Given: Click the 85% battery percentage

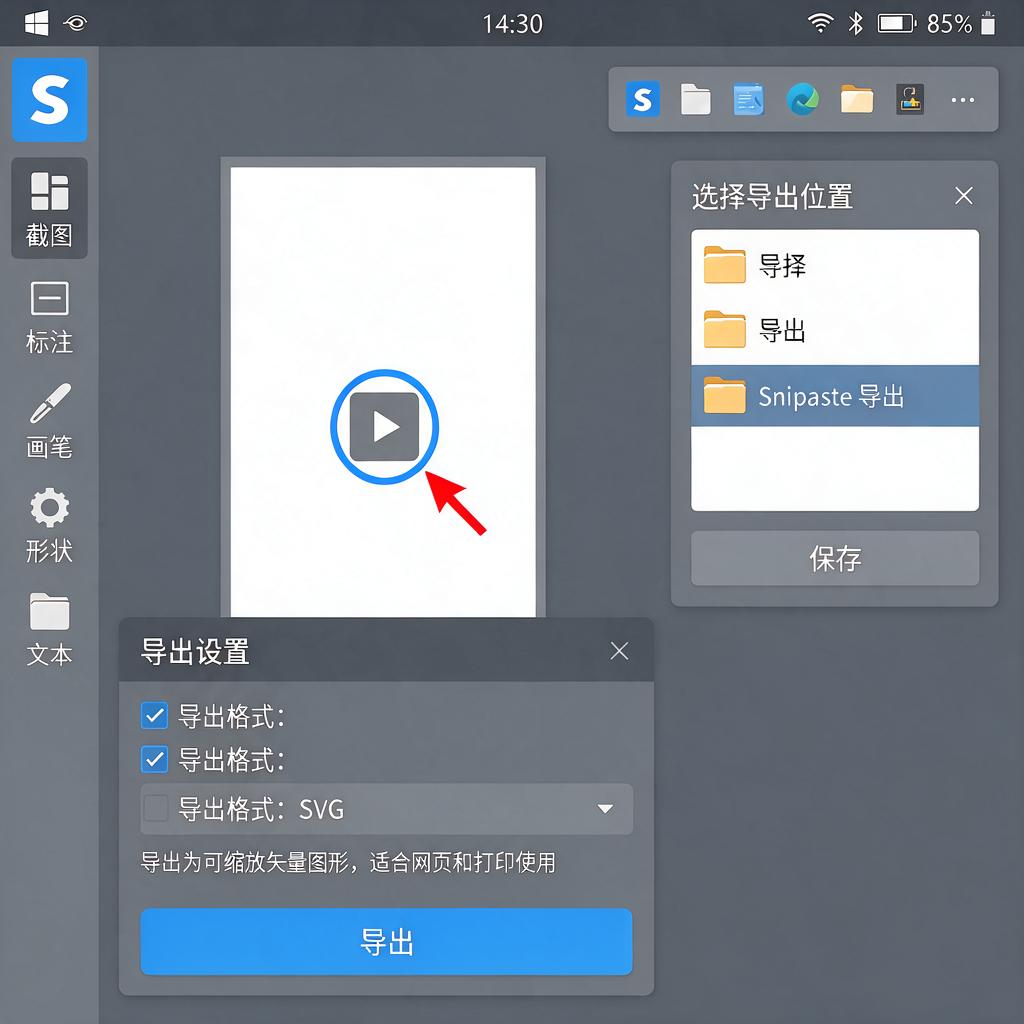Looking at the screenshot, I should point(949,24).
